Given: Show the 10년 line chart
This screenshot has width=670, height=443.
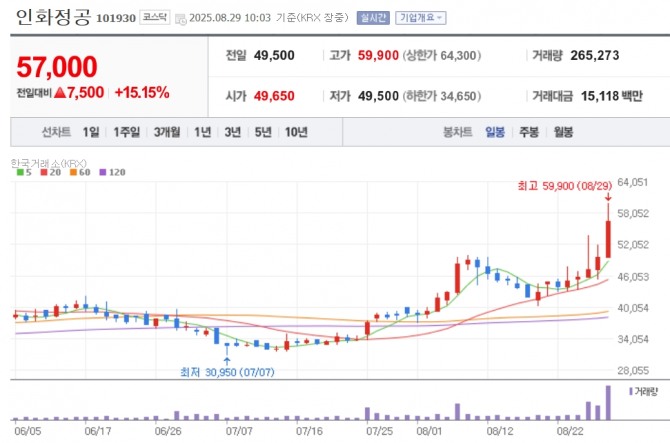Looking at the screenshot, I should [296, 132].
